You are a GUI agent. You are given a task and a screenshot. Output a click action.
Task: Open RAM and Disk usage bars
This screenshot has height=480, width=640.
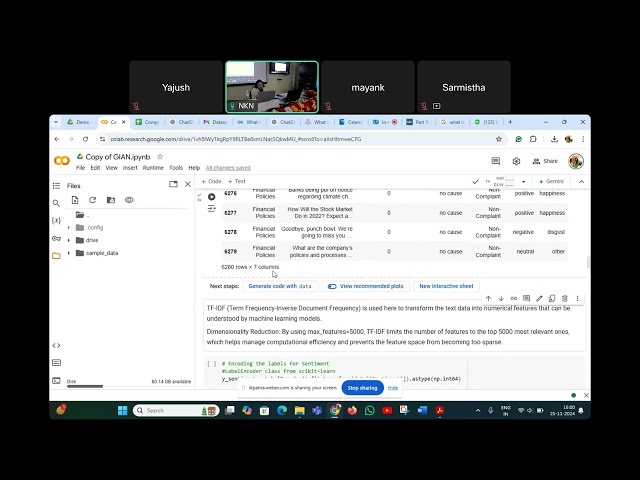pyautogui.click(x=504, y=182)
